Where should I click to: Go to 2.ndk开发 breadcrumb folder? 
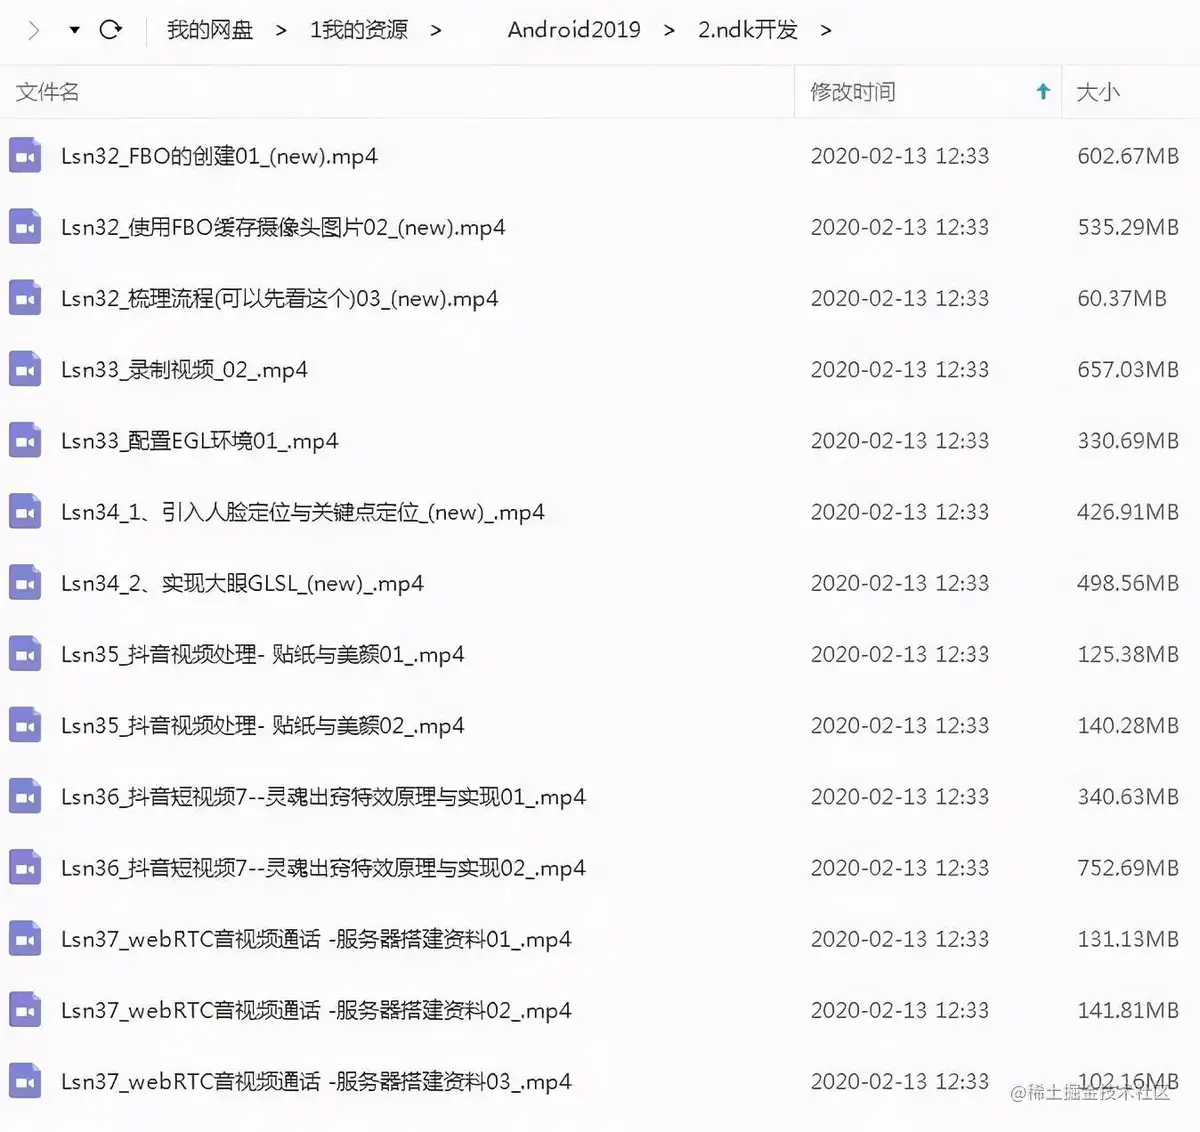pyautogui.click(x=748, y=30)
